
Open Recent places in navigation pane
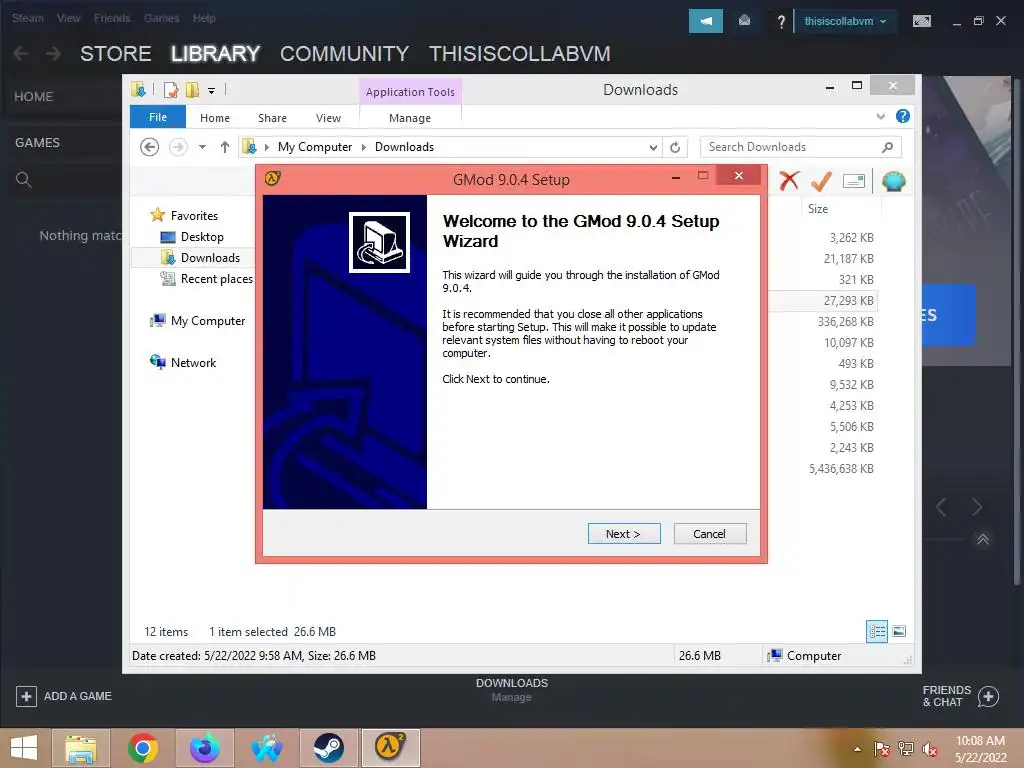point(216,279)
